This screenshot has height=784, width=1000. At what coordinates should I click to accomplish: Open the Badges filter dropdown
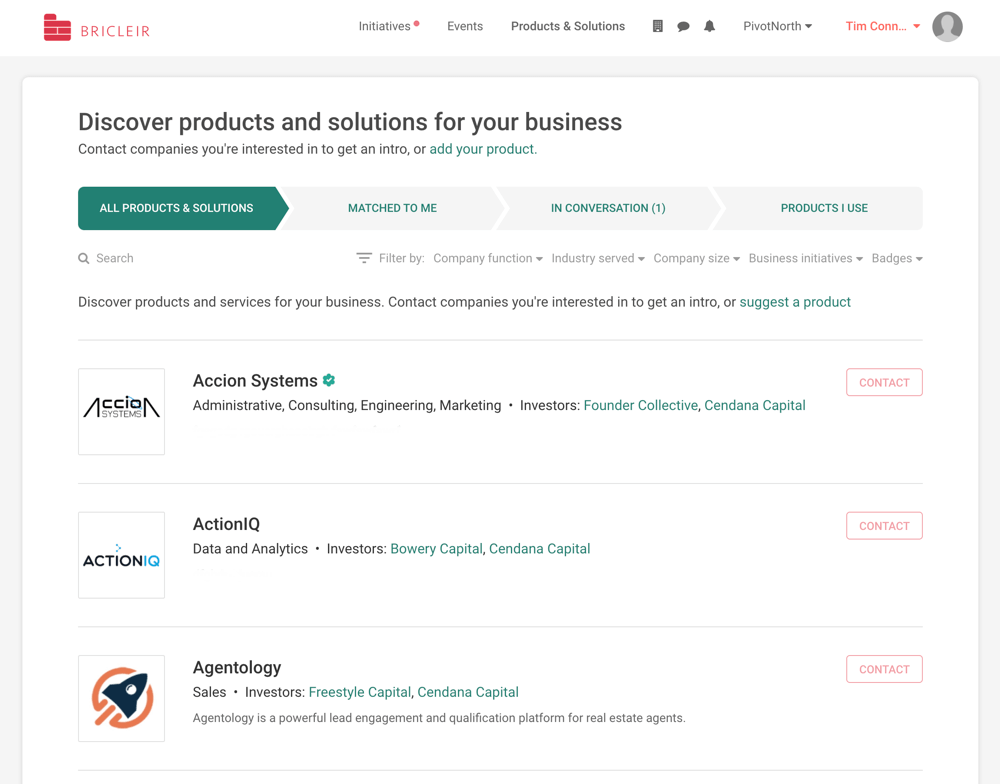tap(897, 258)
